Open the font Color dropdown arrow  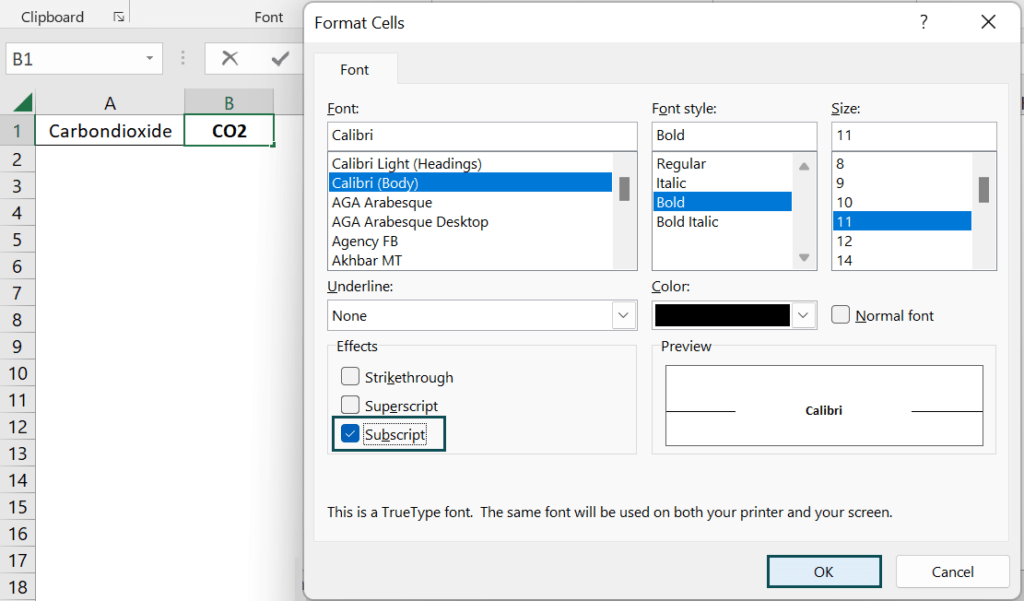803,316
